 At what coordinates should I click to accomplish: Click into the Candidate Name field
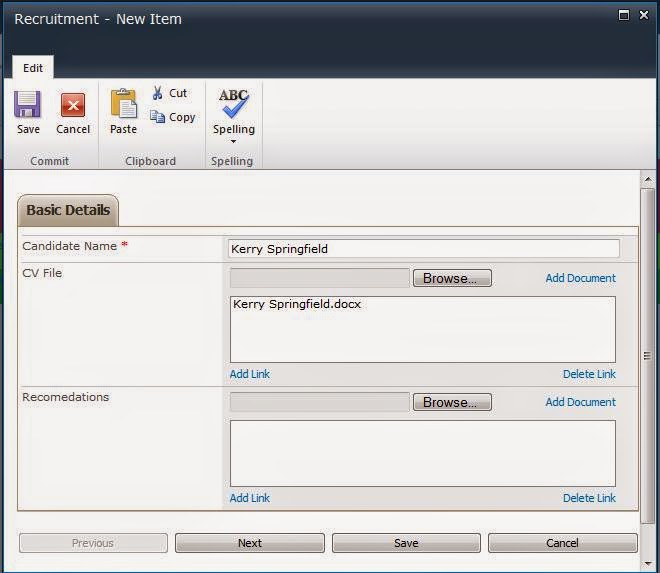(423, 249)
